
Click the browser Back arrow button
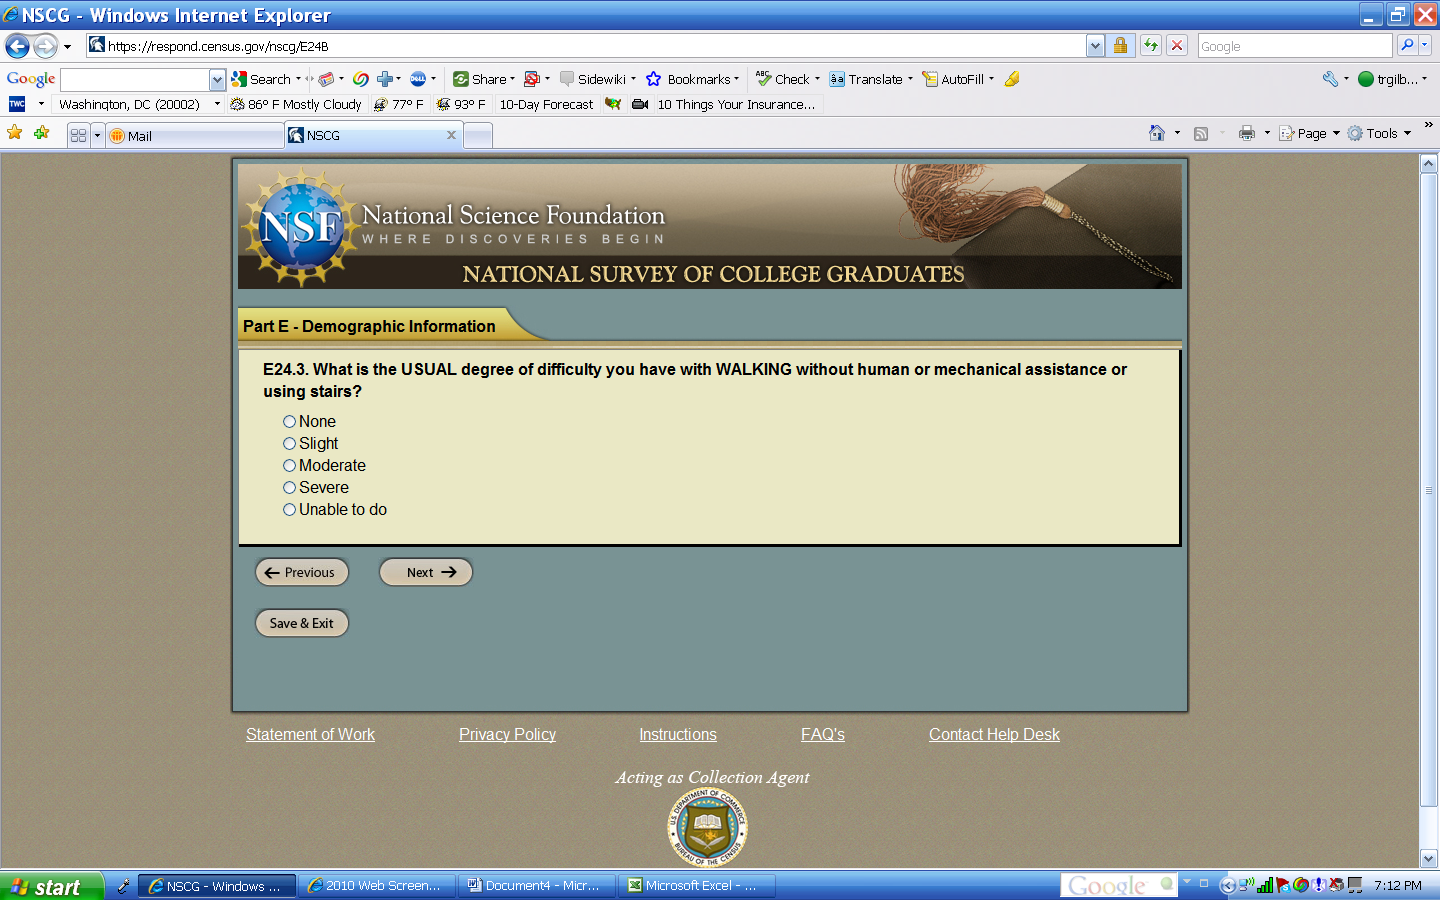(x=17, y=46)
